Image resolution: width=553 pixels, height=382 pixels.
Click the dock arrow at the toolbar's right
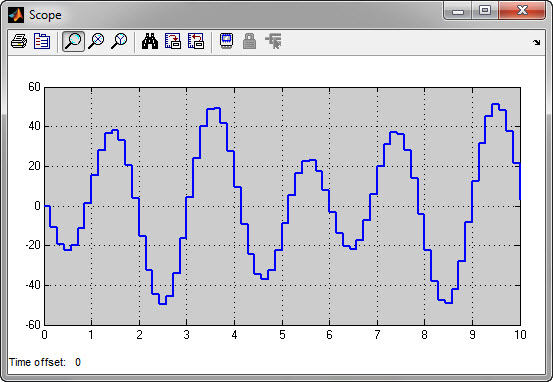point(536,42)
